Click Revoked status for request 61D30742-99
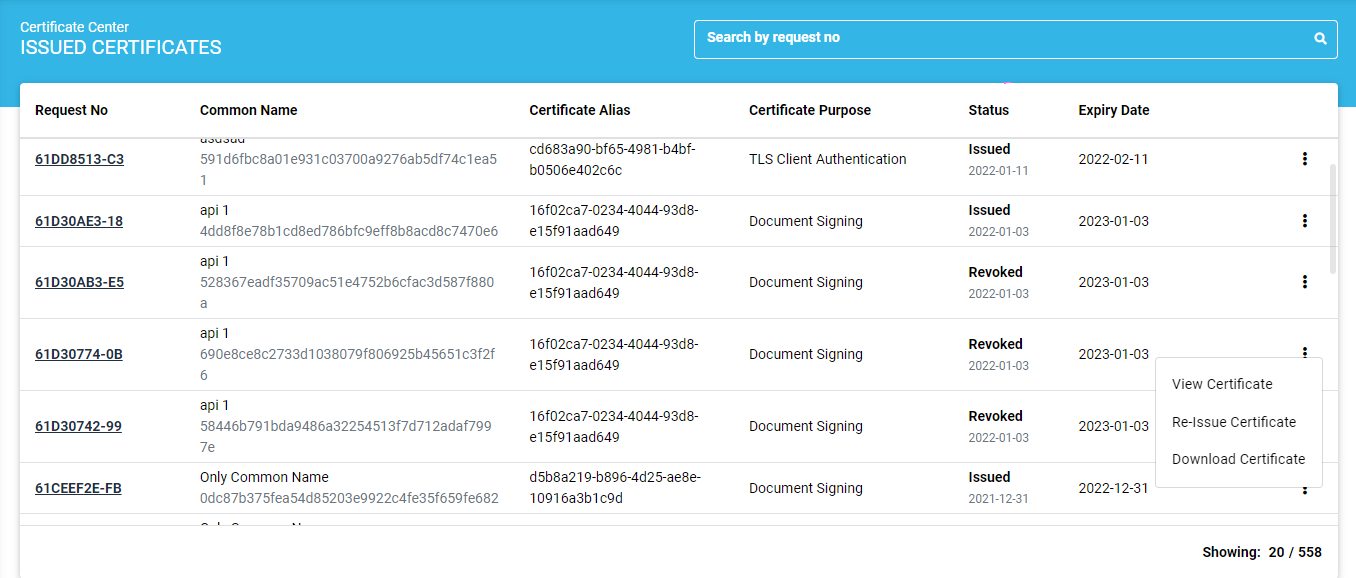 tap(995, 416)
